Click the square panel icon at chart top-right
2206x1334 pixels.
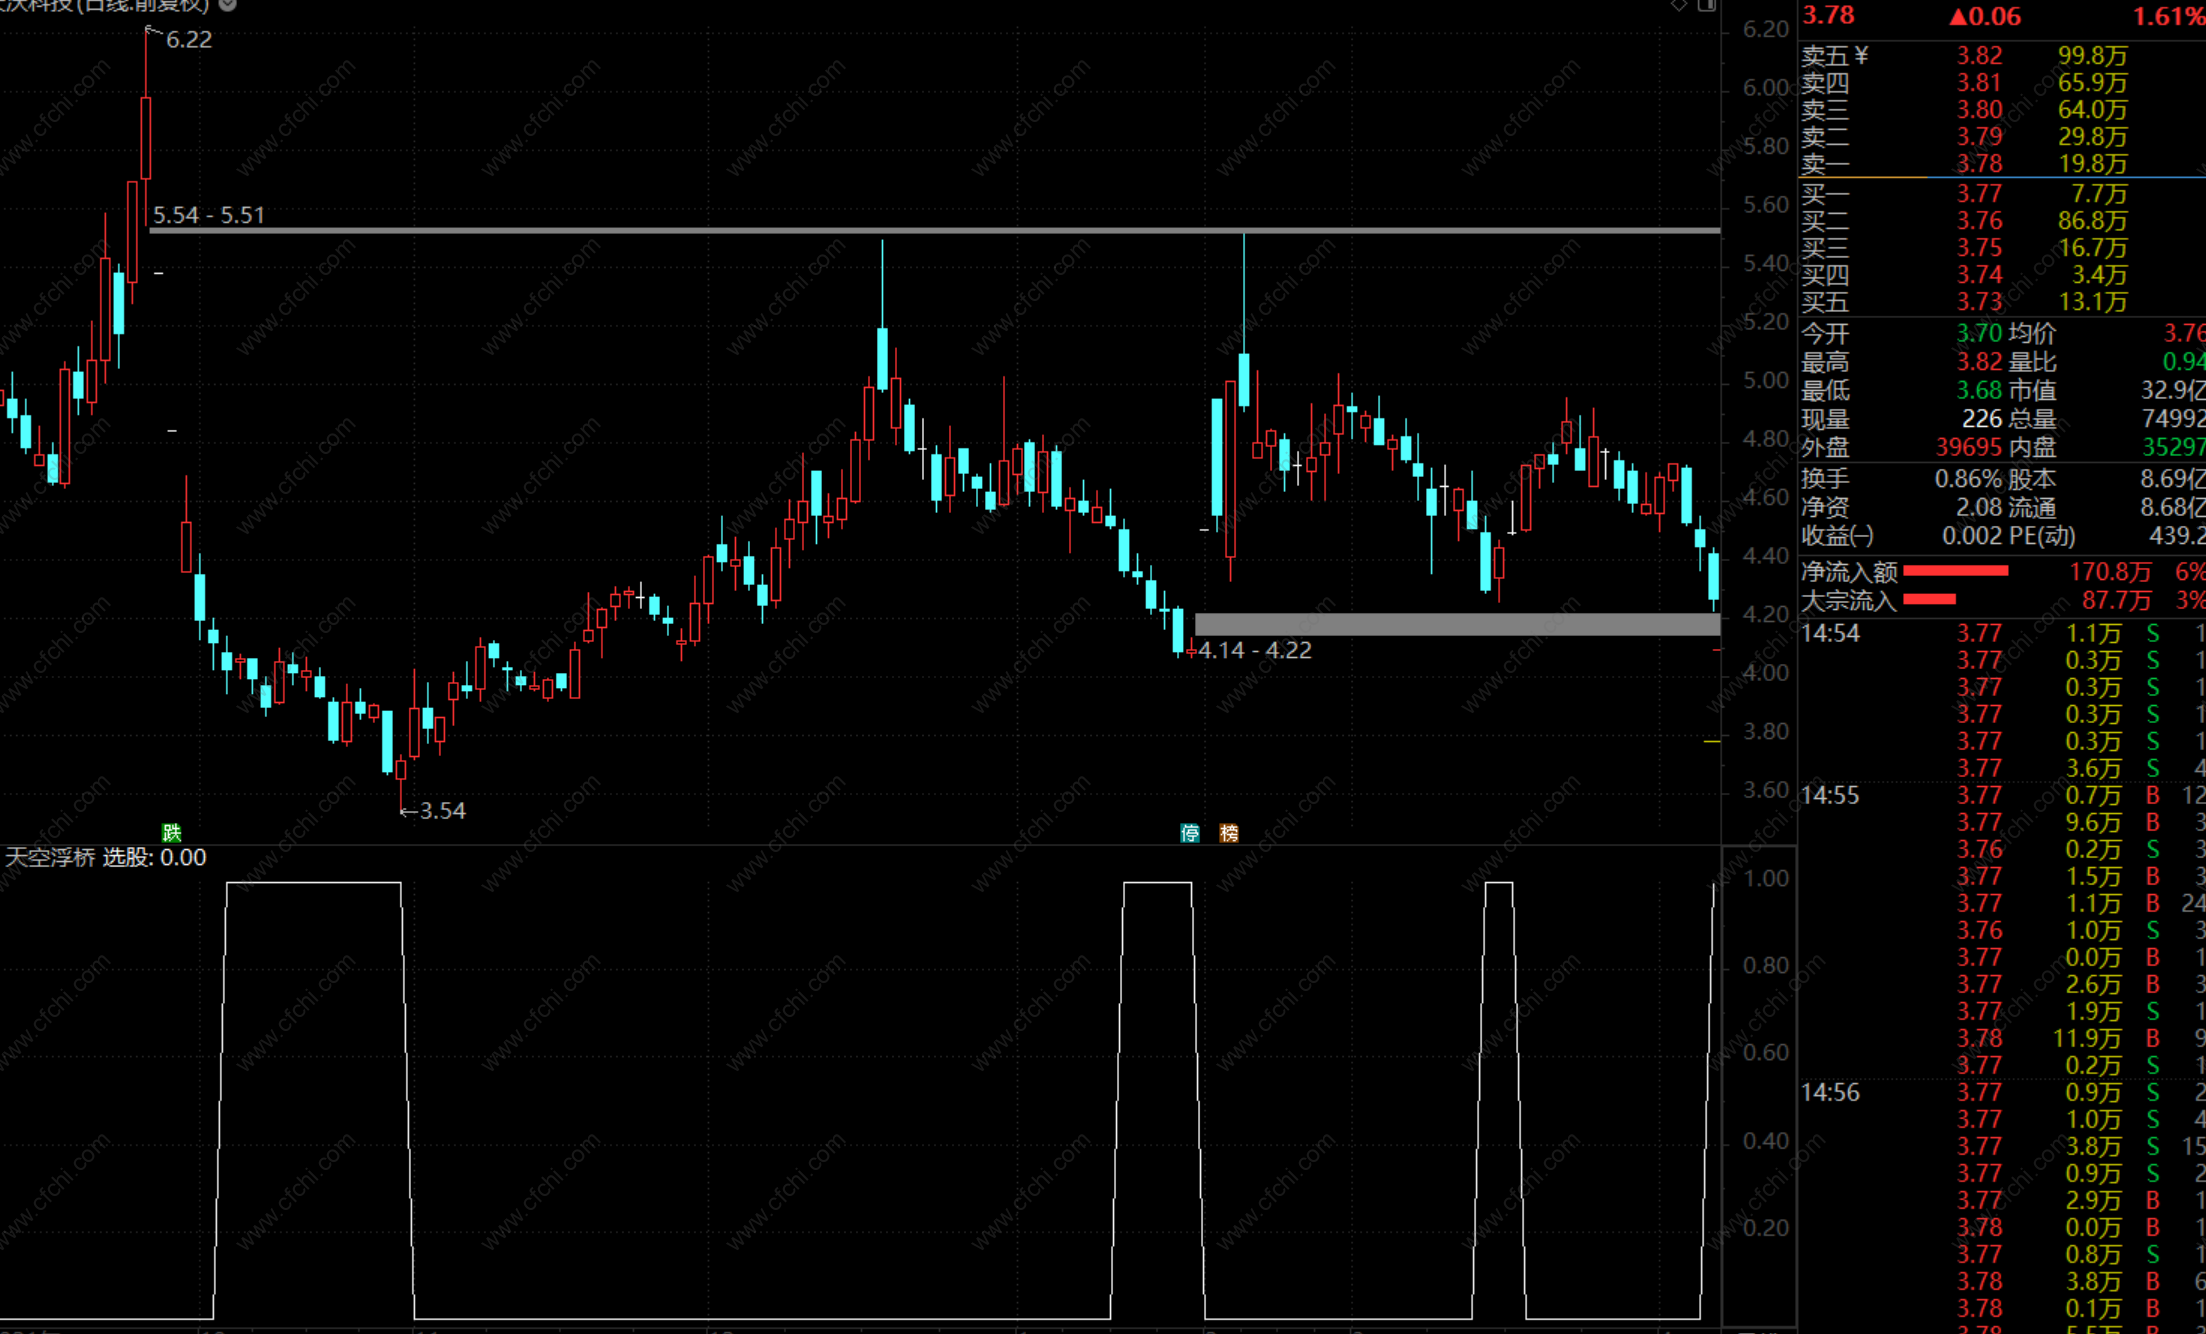(x=1706, y=6)
